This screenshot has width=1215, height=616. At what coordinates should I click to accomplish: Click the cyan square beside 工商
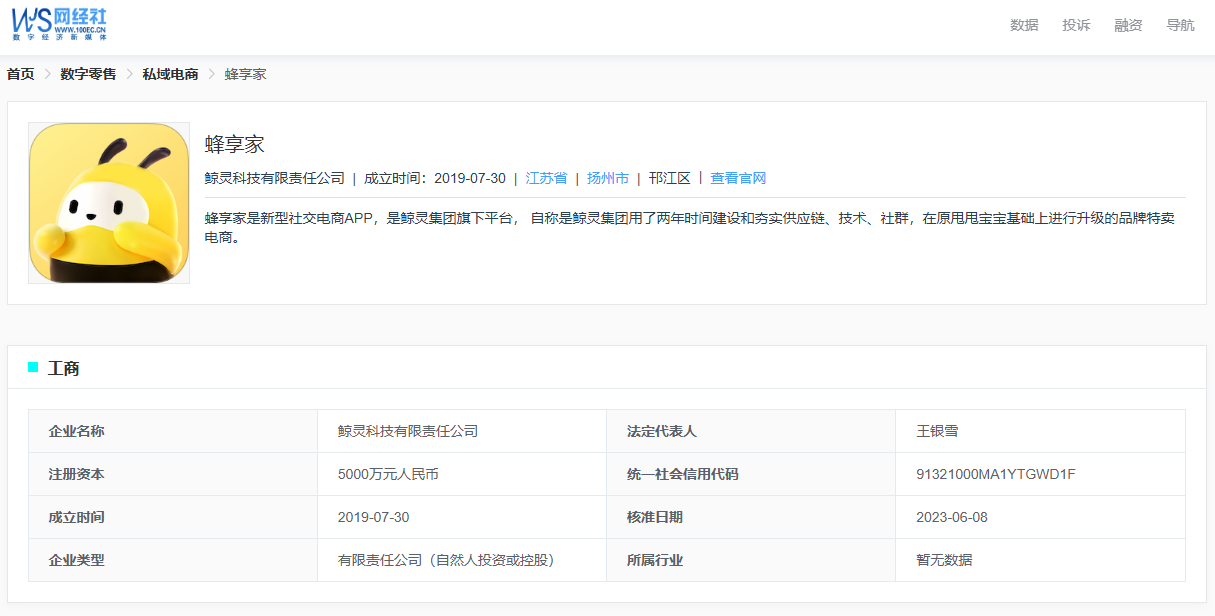pos(33,368)
